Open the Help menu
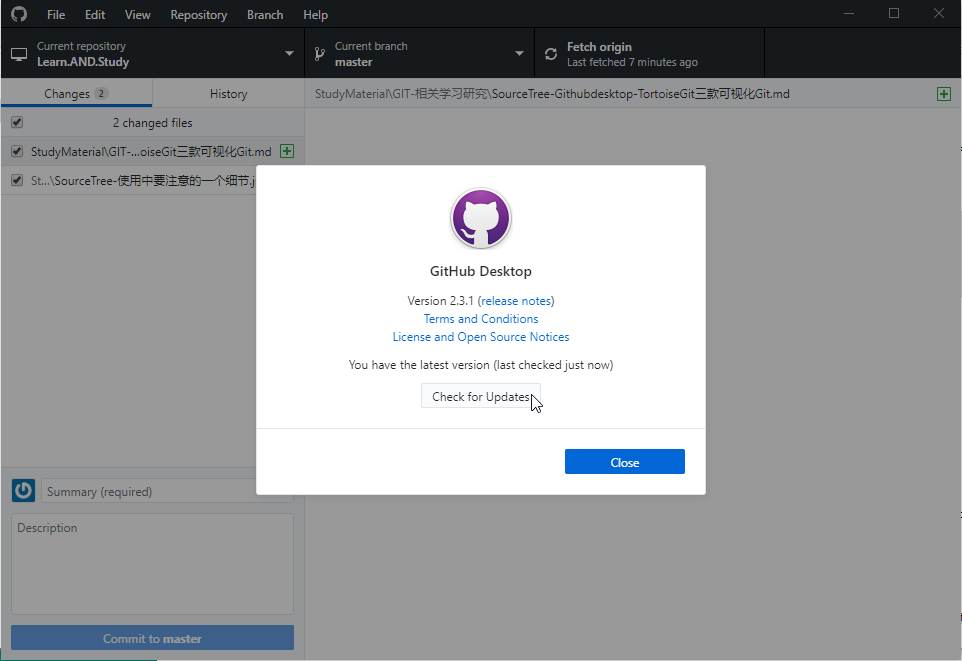Image resolution: width=962 pixels, height=661 pixels. [315, 14]
